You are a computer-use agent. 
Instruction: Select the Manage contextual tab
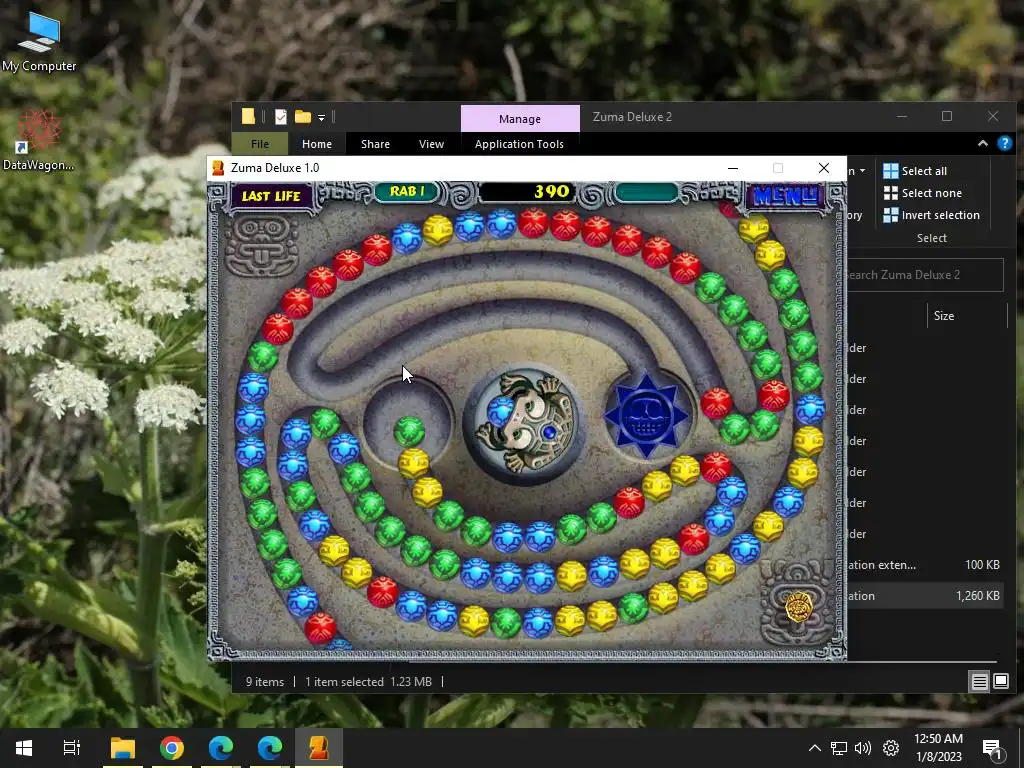(x=520, y=119)
